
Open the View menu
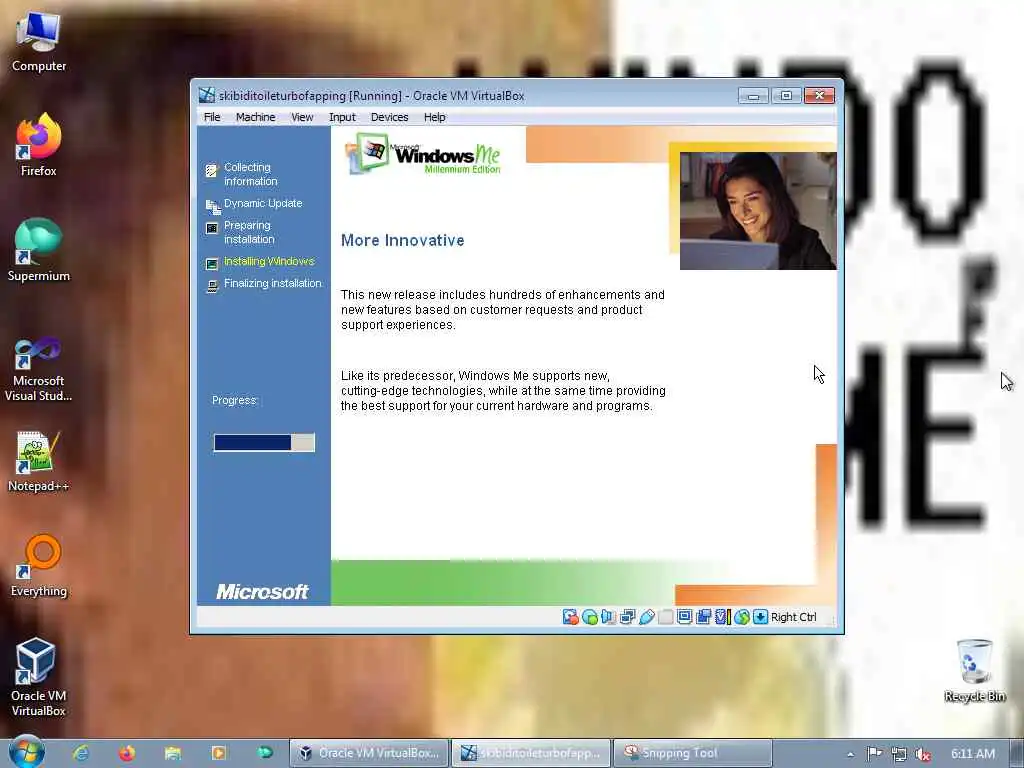[x=302, y=117]
